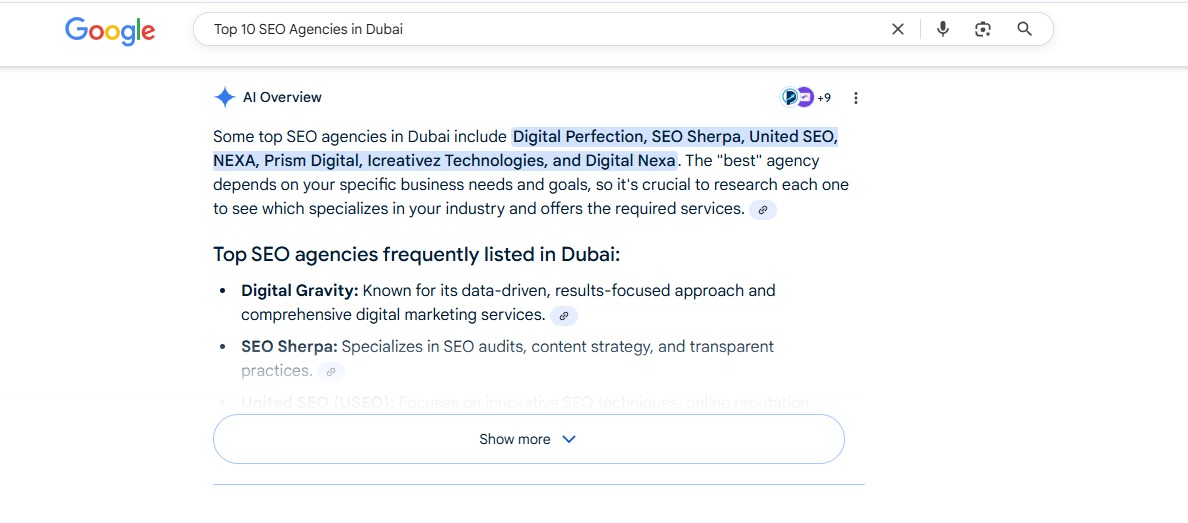Click the Top SEO agencies frequently listed heading
Viewport: 1188px width, 523px height.
pyautogui.click(x=416, y=254)
